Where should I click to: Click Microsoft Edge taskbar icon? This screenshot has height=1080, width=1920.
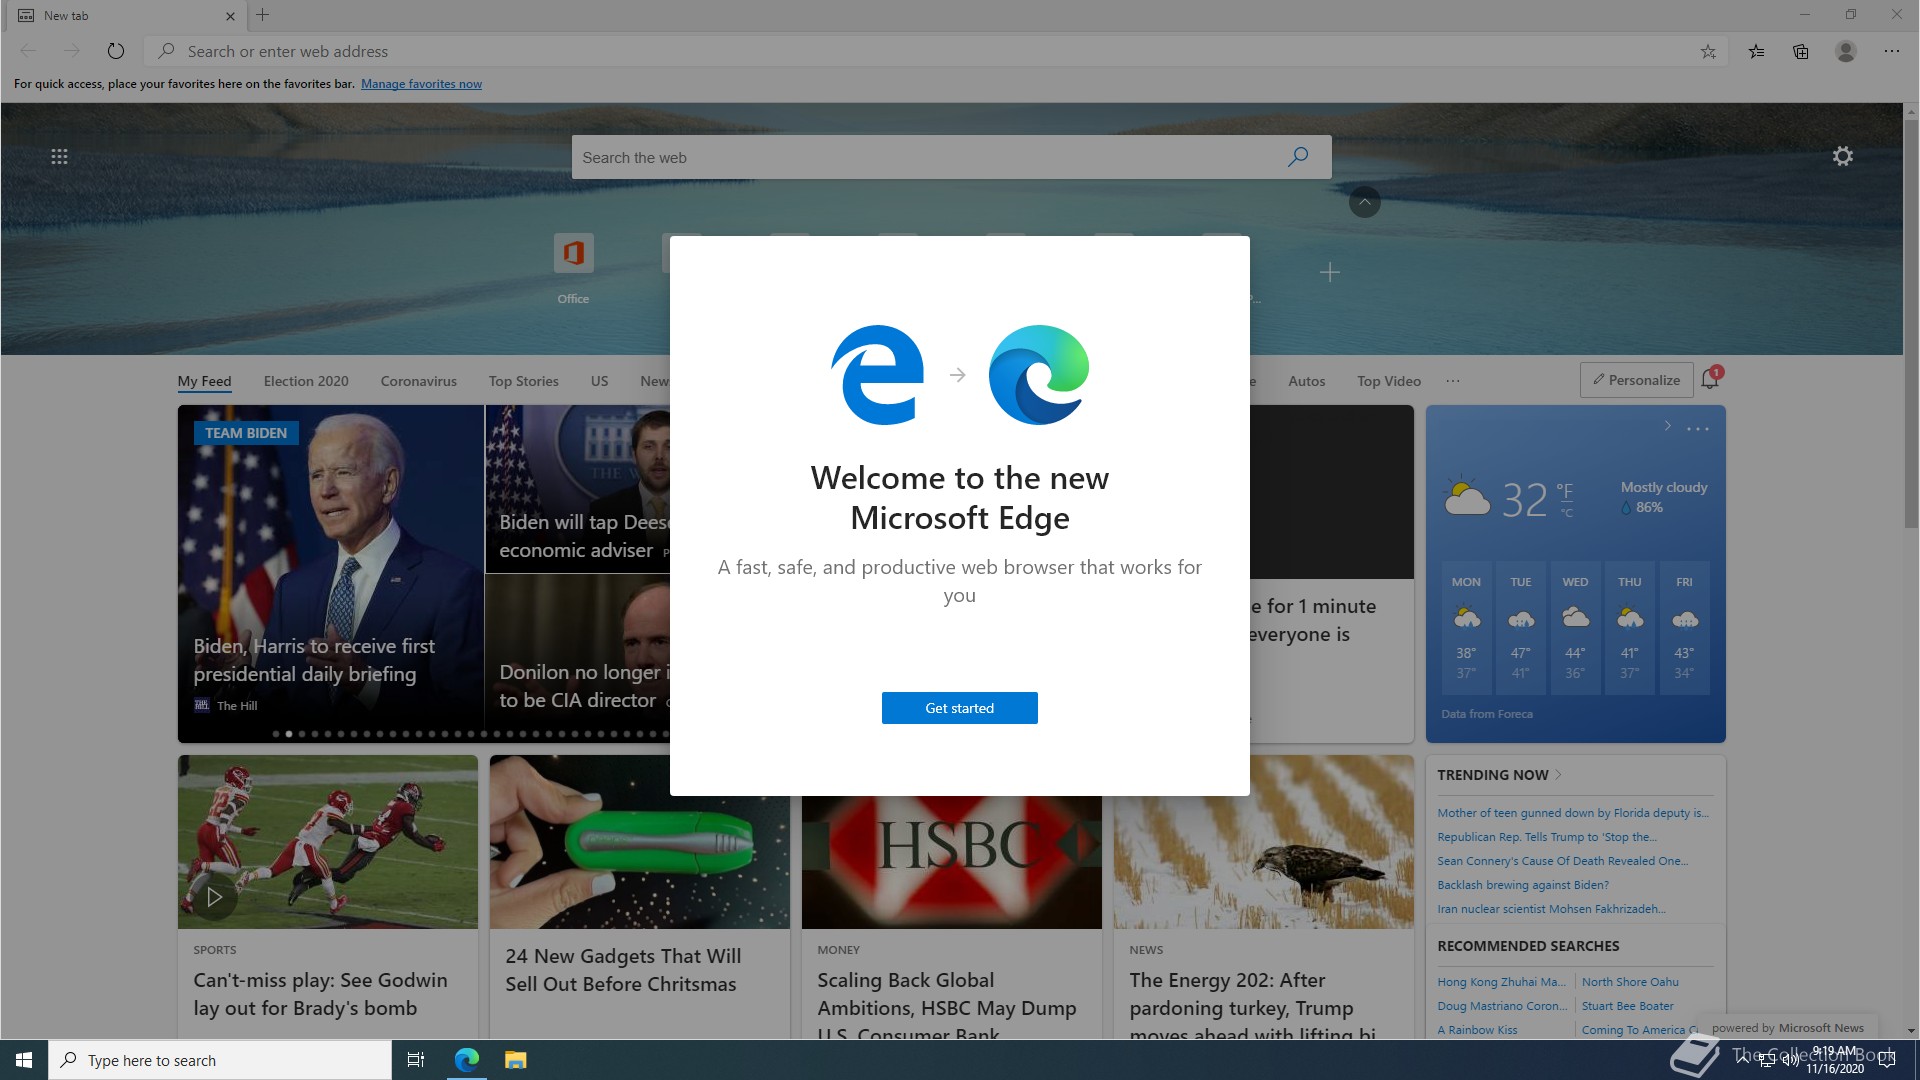(466, 1060)
